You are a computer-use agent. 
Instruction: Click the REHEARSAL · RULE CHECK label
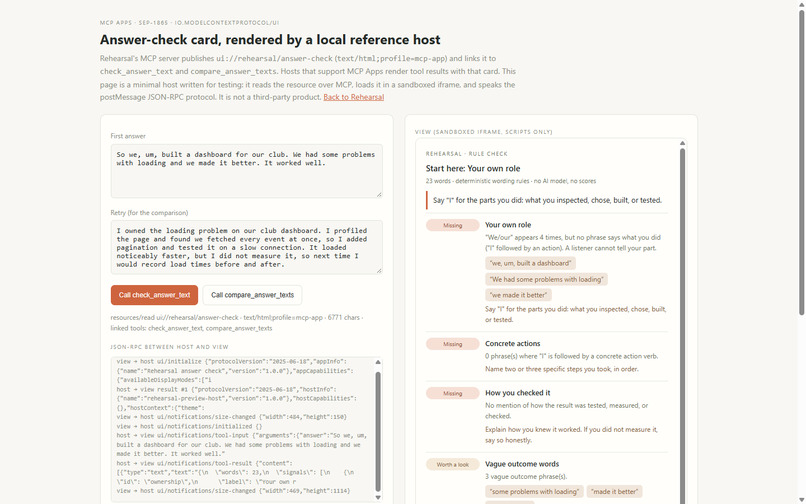tap(467, 154)
